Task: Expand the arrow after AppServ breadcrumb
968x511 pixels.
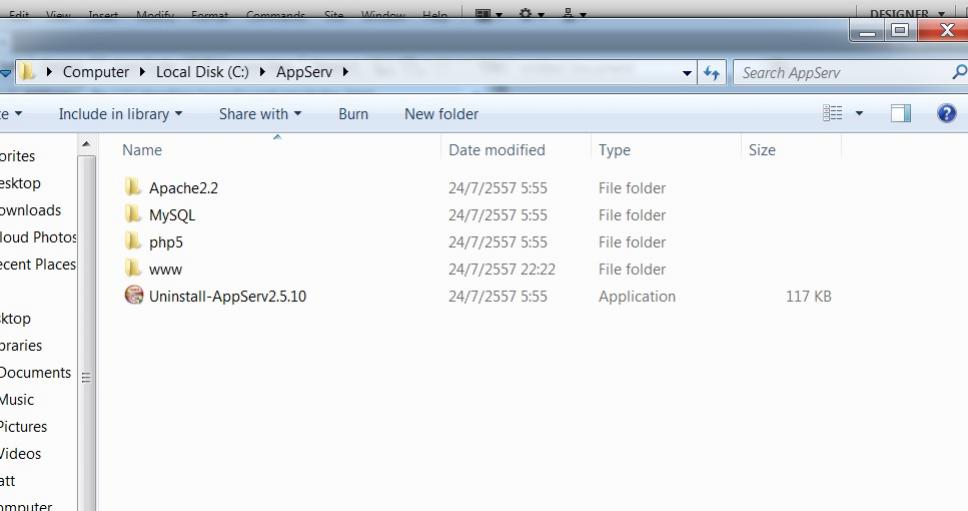Action: 346,72
